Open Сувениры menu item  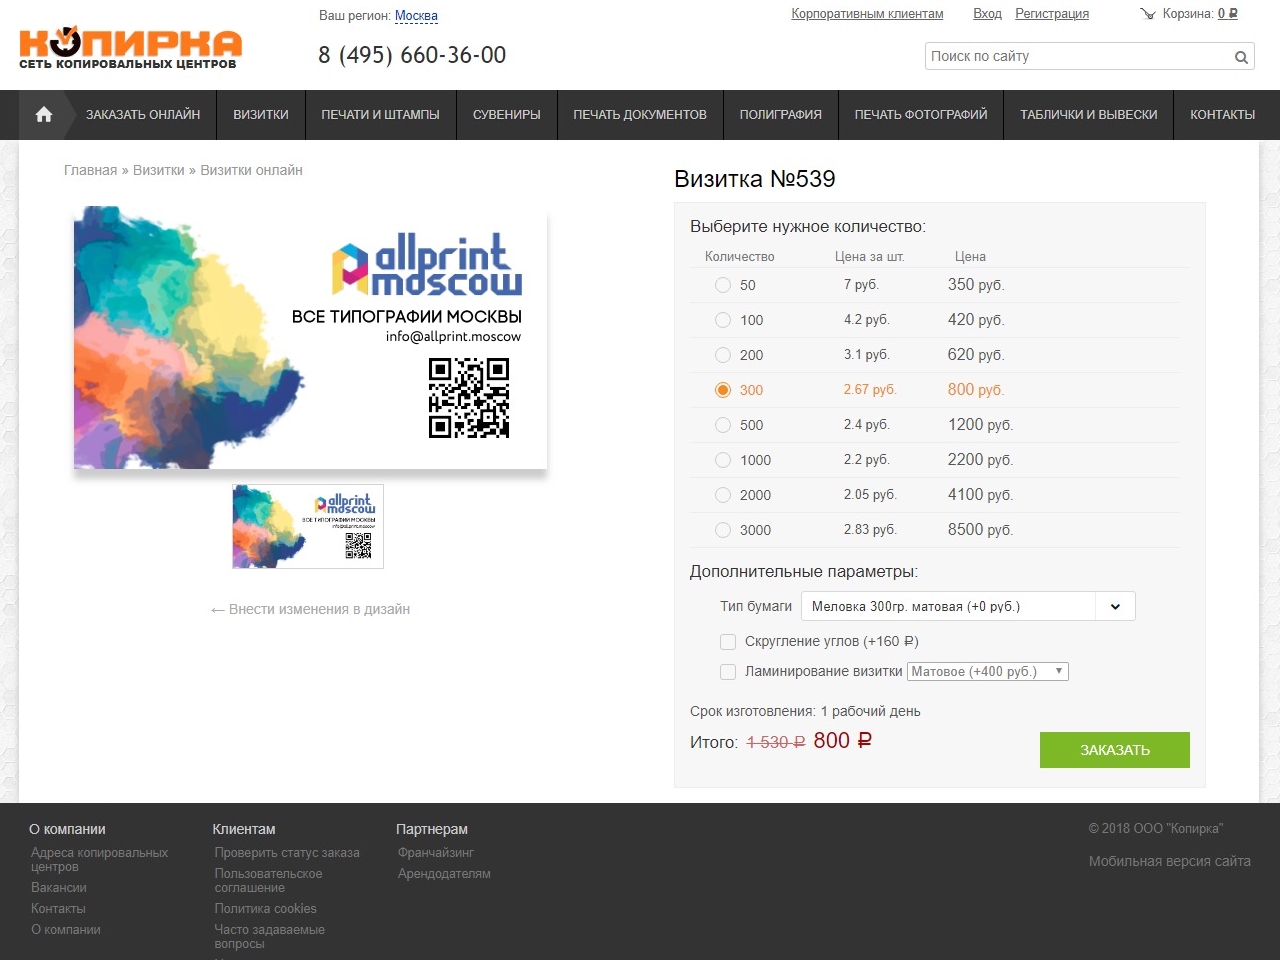pyautogui.click(x=507, y=115)
